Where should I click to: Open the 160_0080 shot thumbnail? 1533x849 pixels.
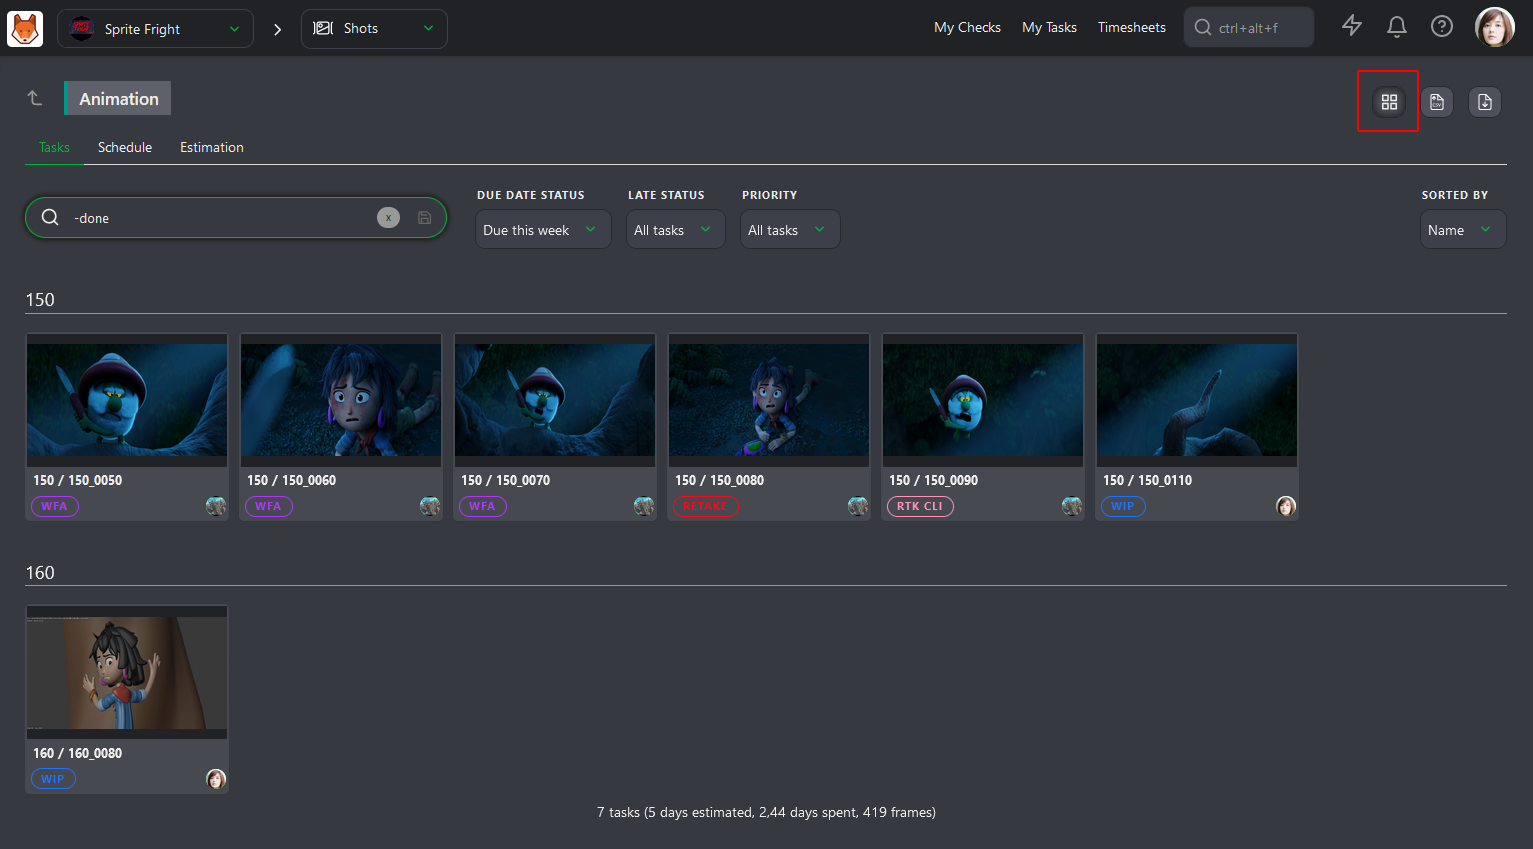click(x=127, y=673)
